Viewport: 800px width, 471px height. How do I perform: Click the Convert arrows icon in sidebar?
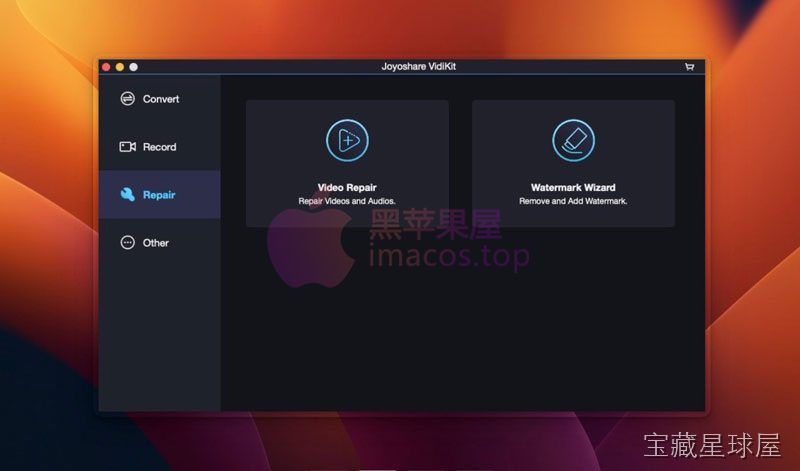[x=128, y=98]
